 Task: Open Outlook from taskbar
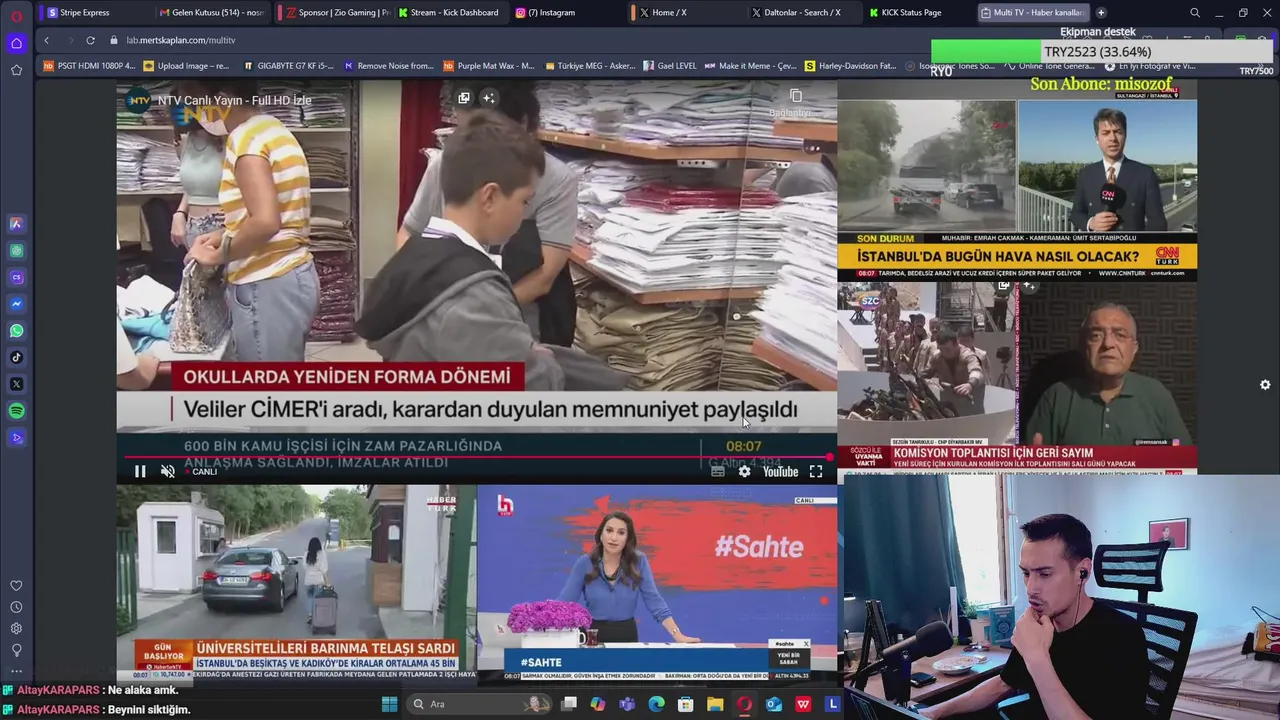pos(774,704)
